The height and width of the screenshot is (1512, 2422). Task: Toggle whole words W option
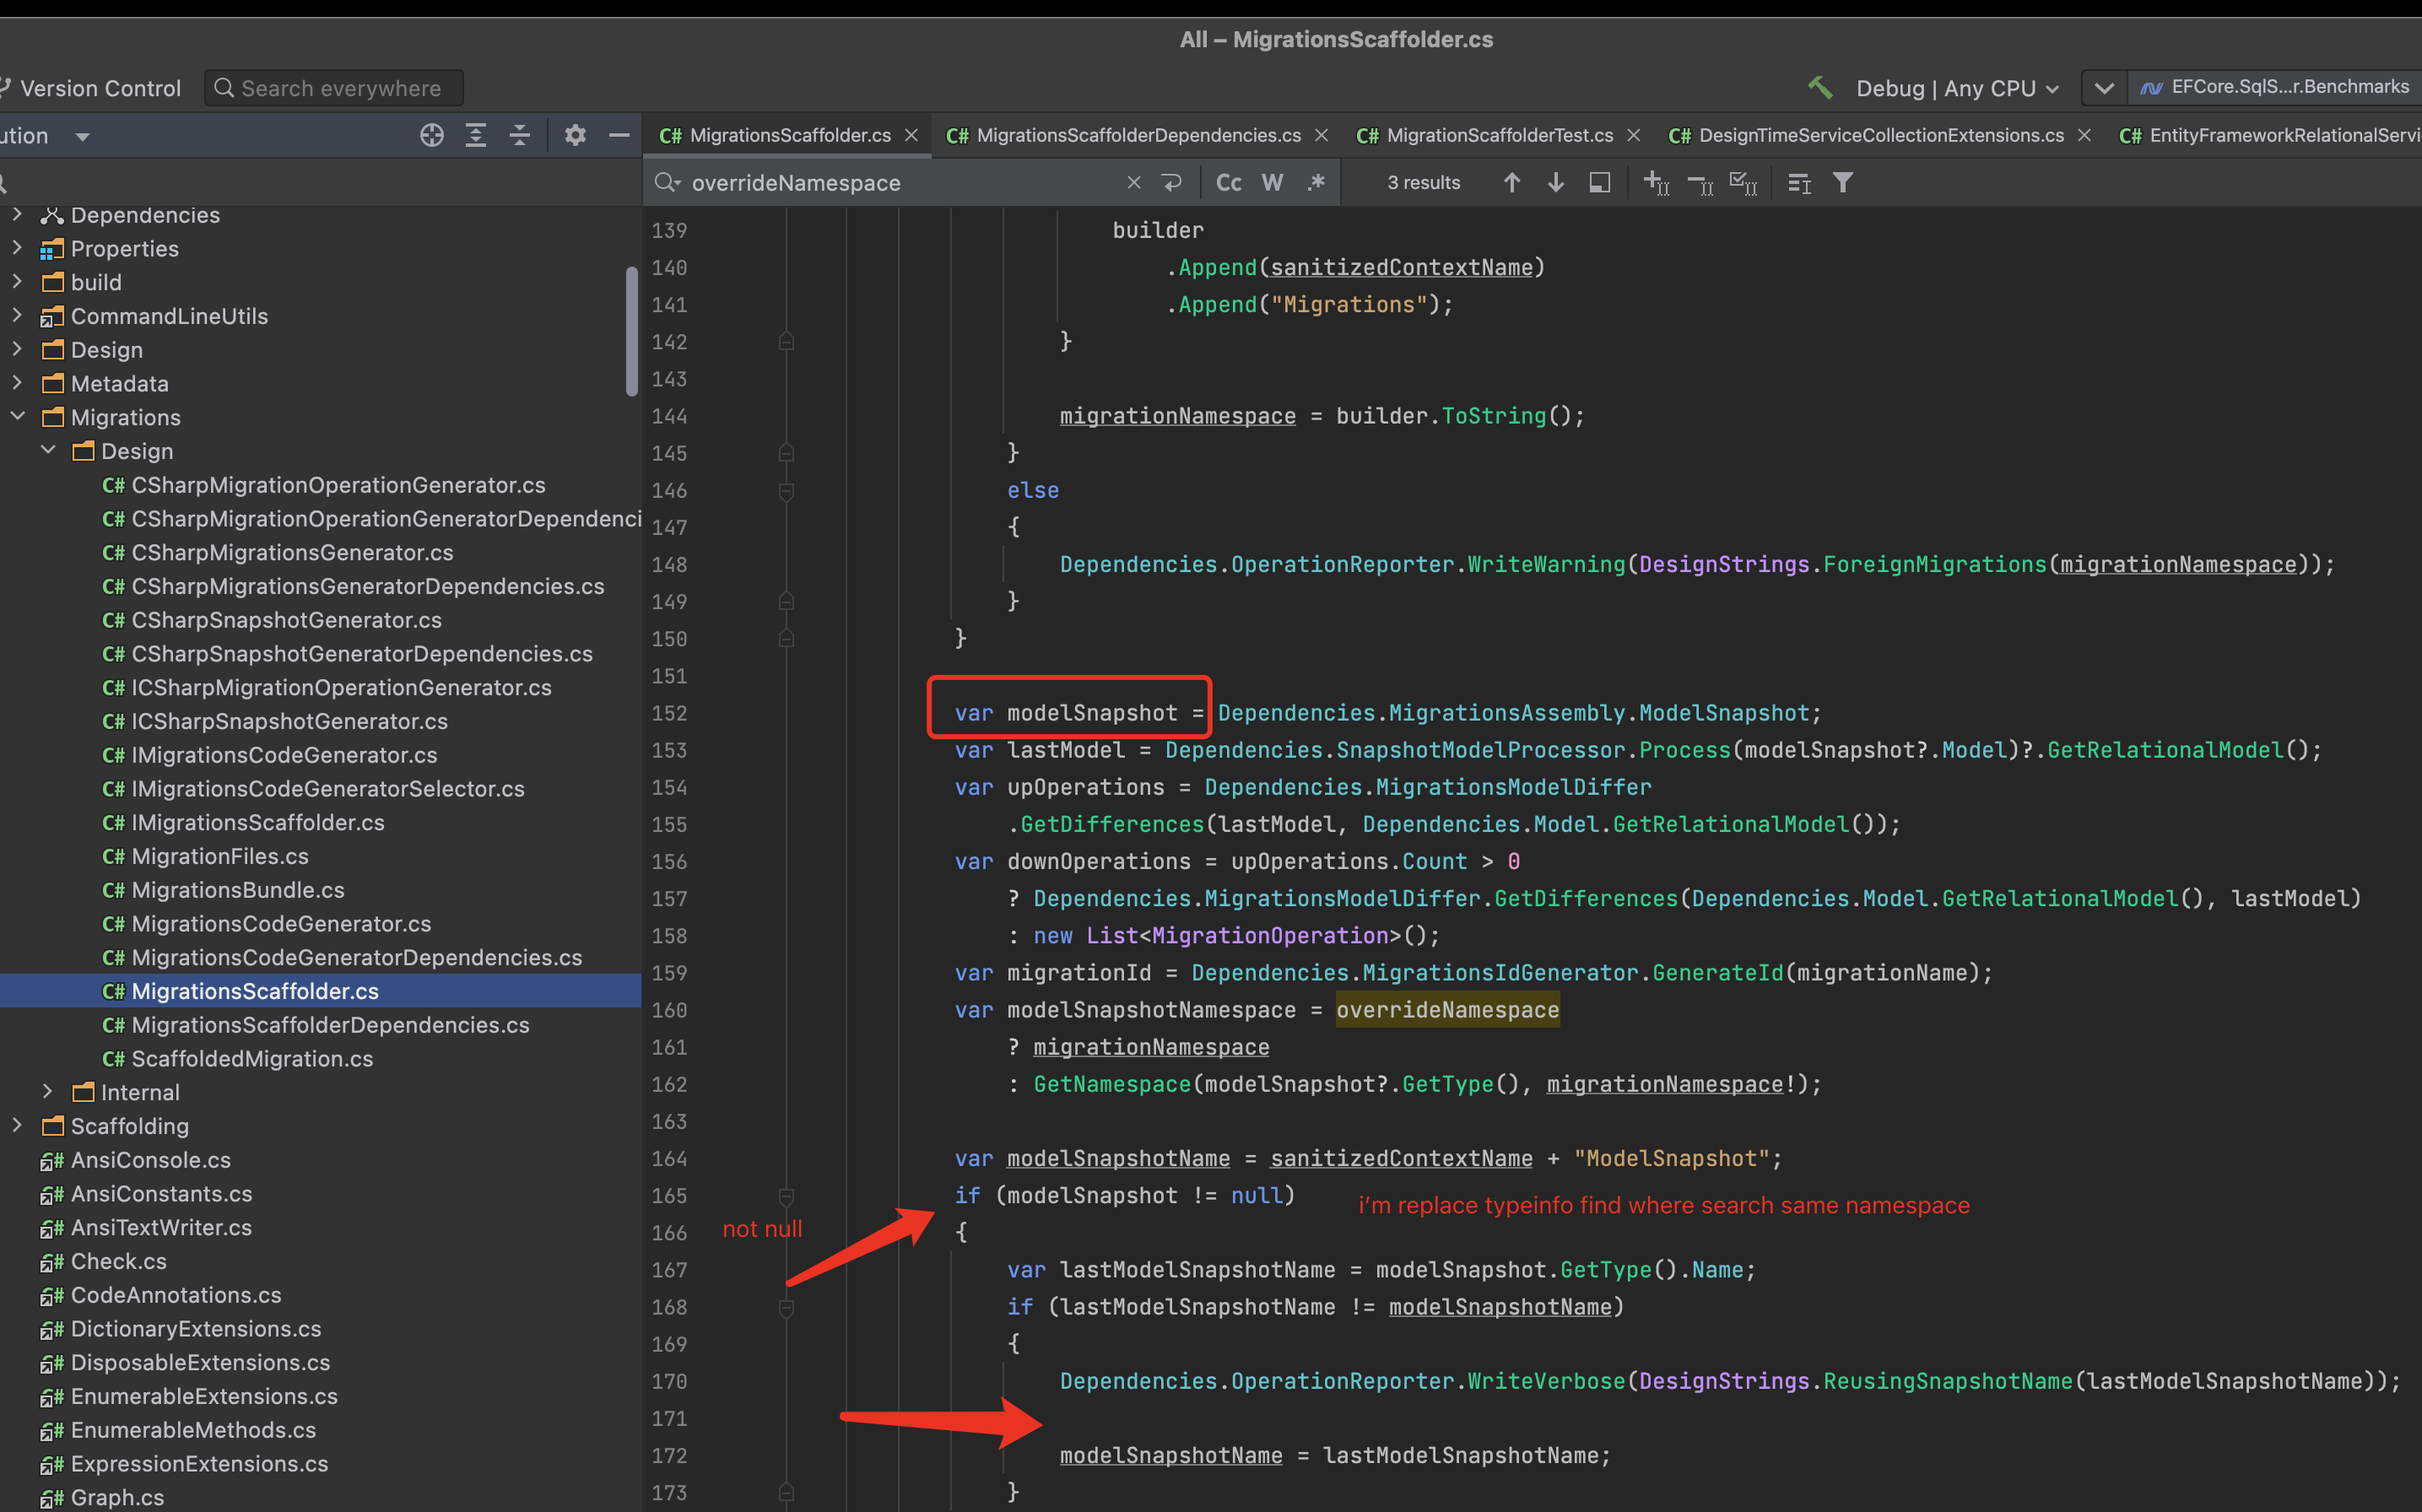click(x=1272, y=182)
